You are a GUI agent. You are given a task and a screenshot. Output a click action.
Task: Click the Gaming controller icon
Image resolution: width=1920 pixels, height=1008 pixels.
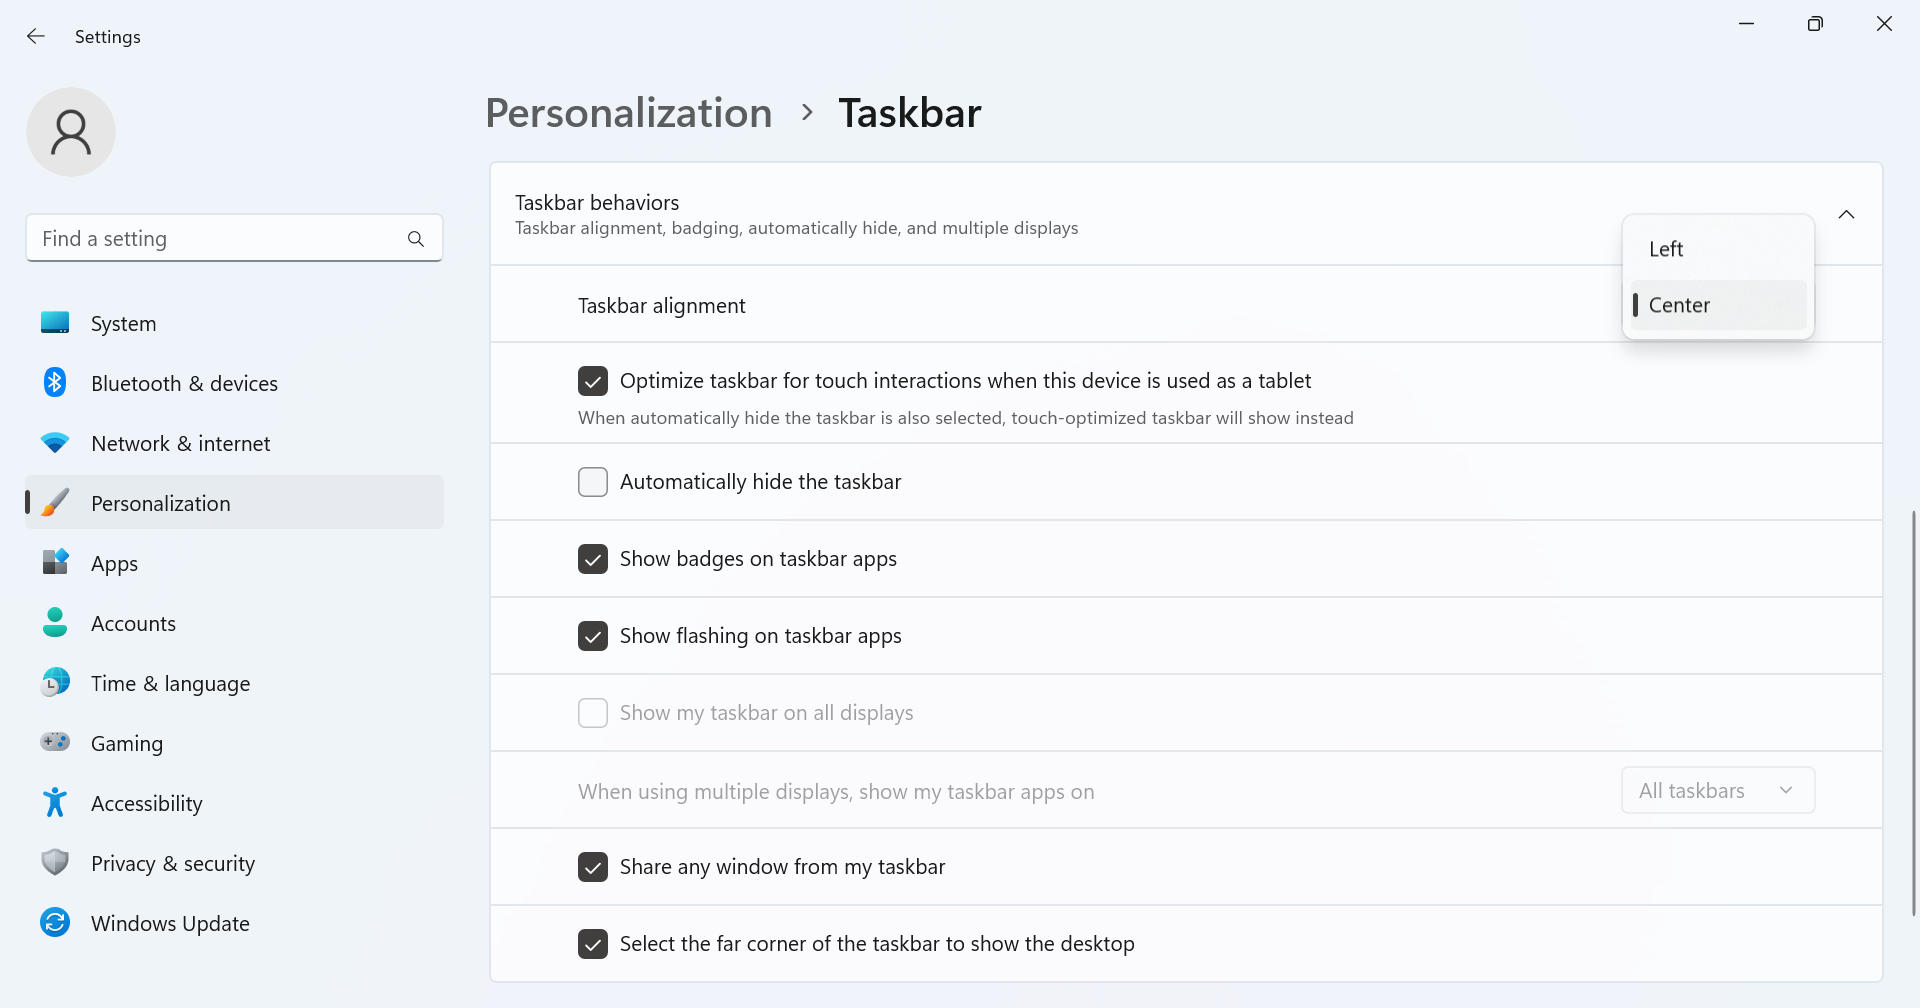click(55, 742)
